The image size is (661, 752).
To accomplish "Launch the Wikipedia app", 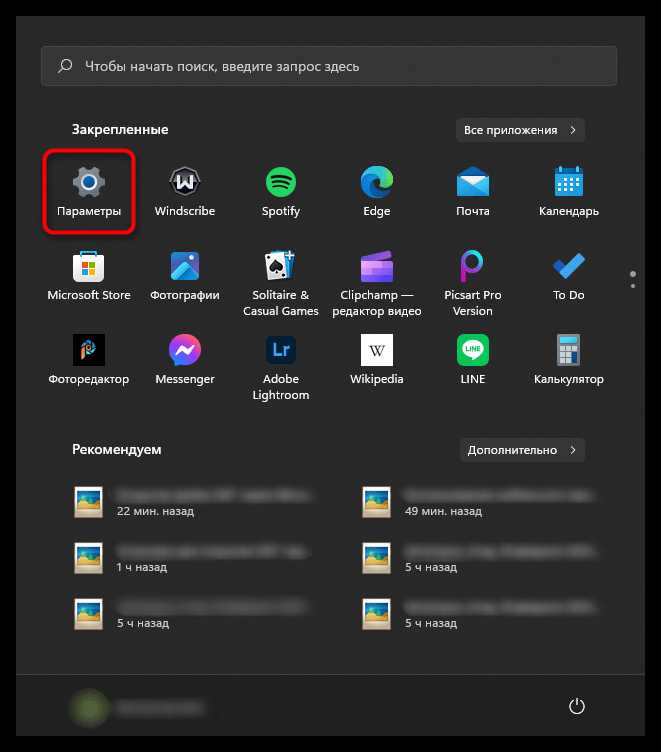I will coord(377,361).
